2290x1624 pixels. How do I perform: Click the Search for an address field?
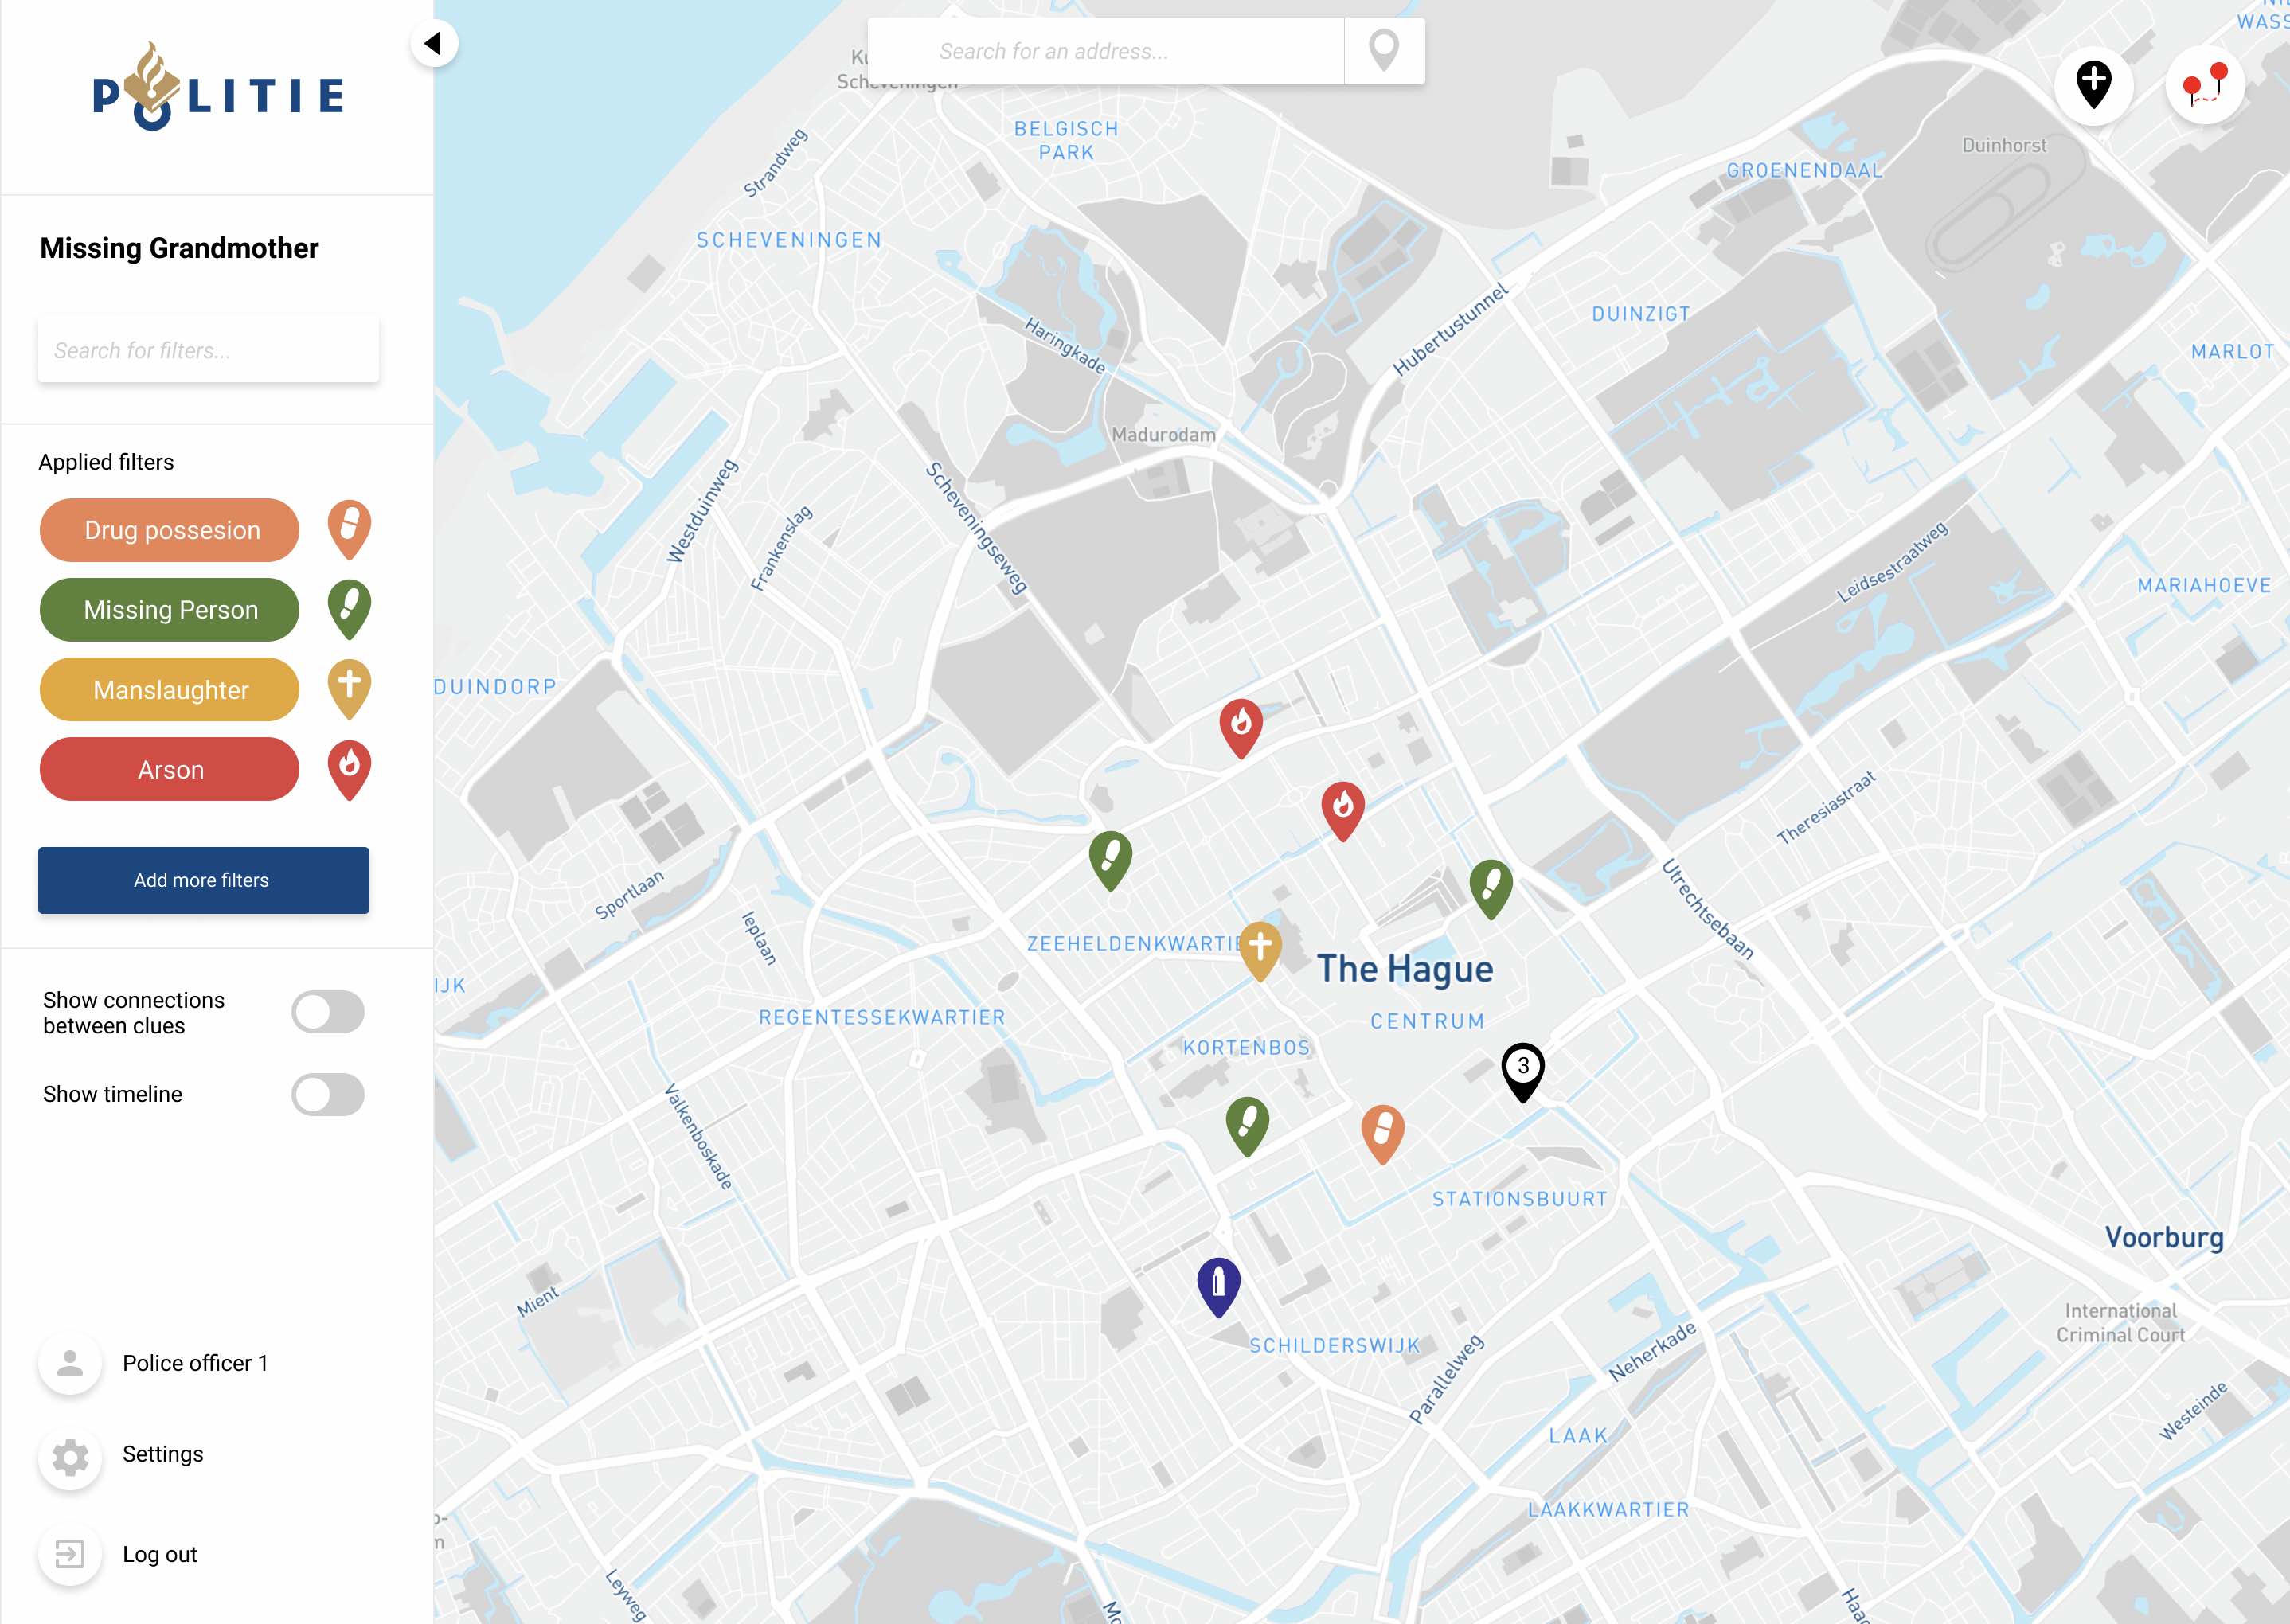click(1105, 51)
